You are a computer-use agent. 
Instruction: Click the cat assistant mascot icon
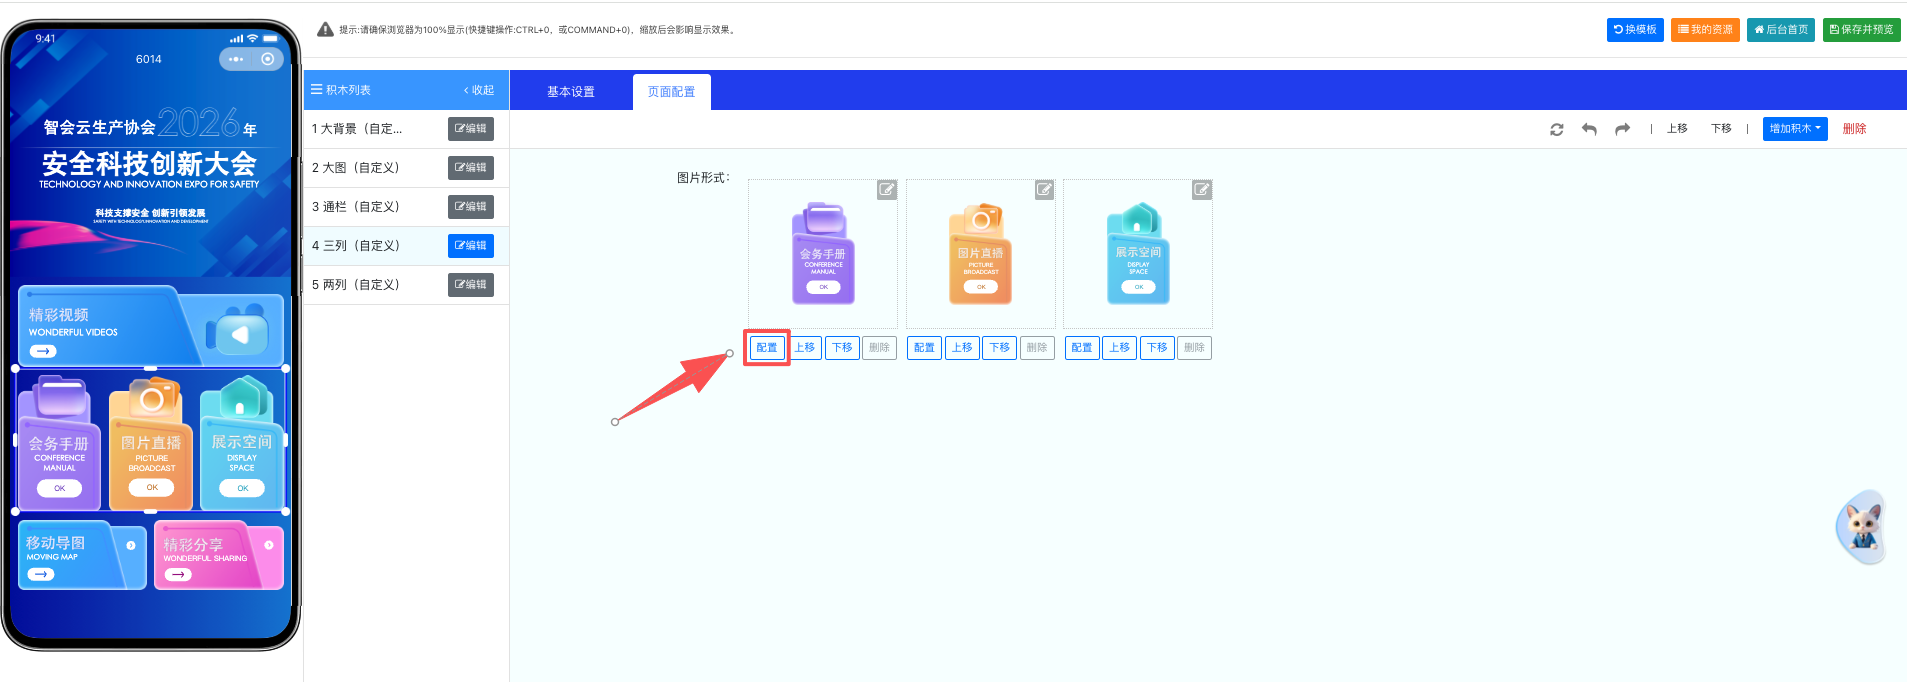click(x=1861, y=527)
